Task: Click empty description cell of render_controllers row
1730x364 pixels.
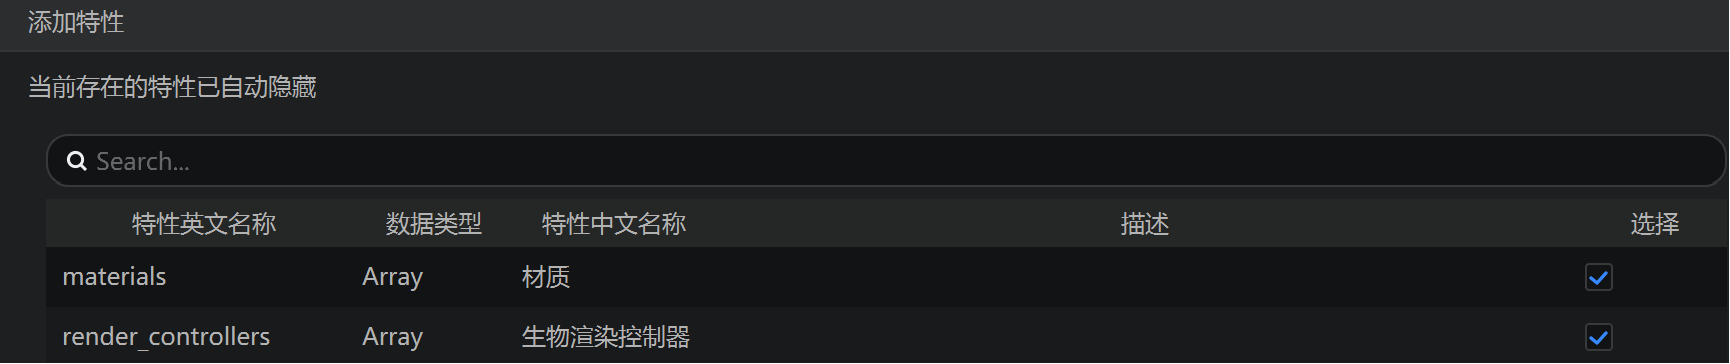Action: click(x=1145, y=337)
